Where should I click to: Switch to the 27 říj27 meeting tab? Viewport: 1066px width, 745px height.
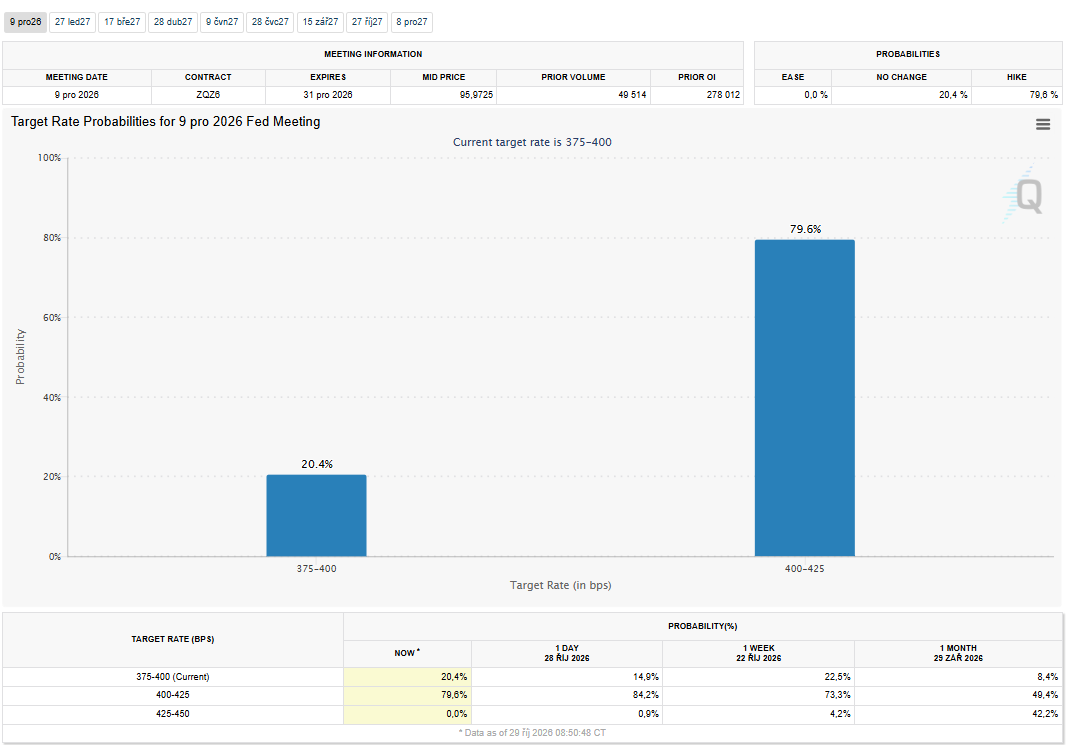tap(367, 22)
